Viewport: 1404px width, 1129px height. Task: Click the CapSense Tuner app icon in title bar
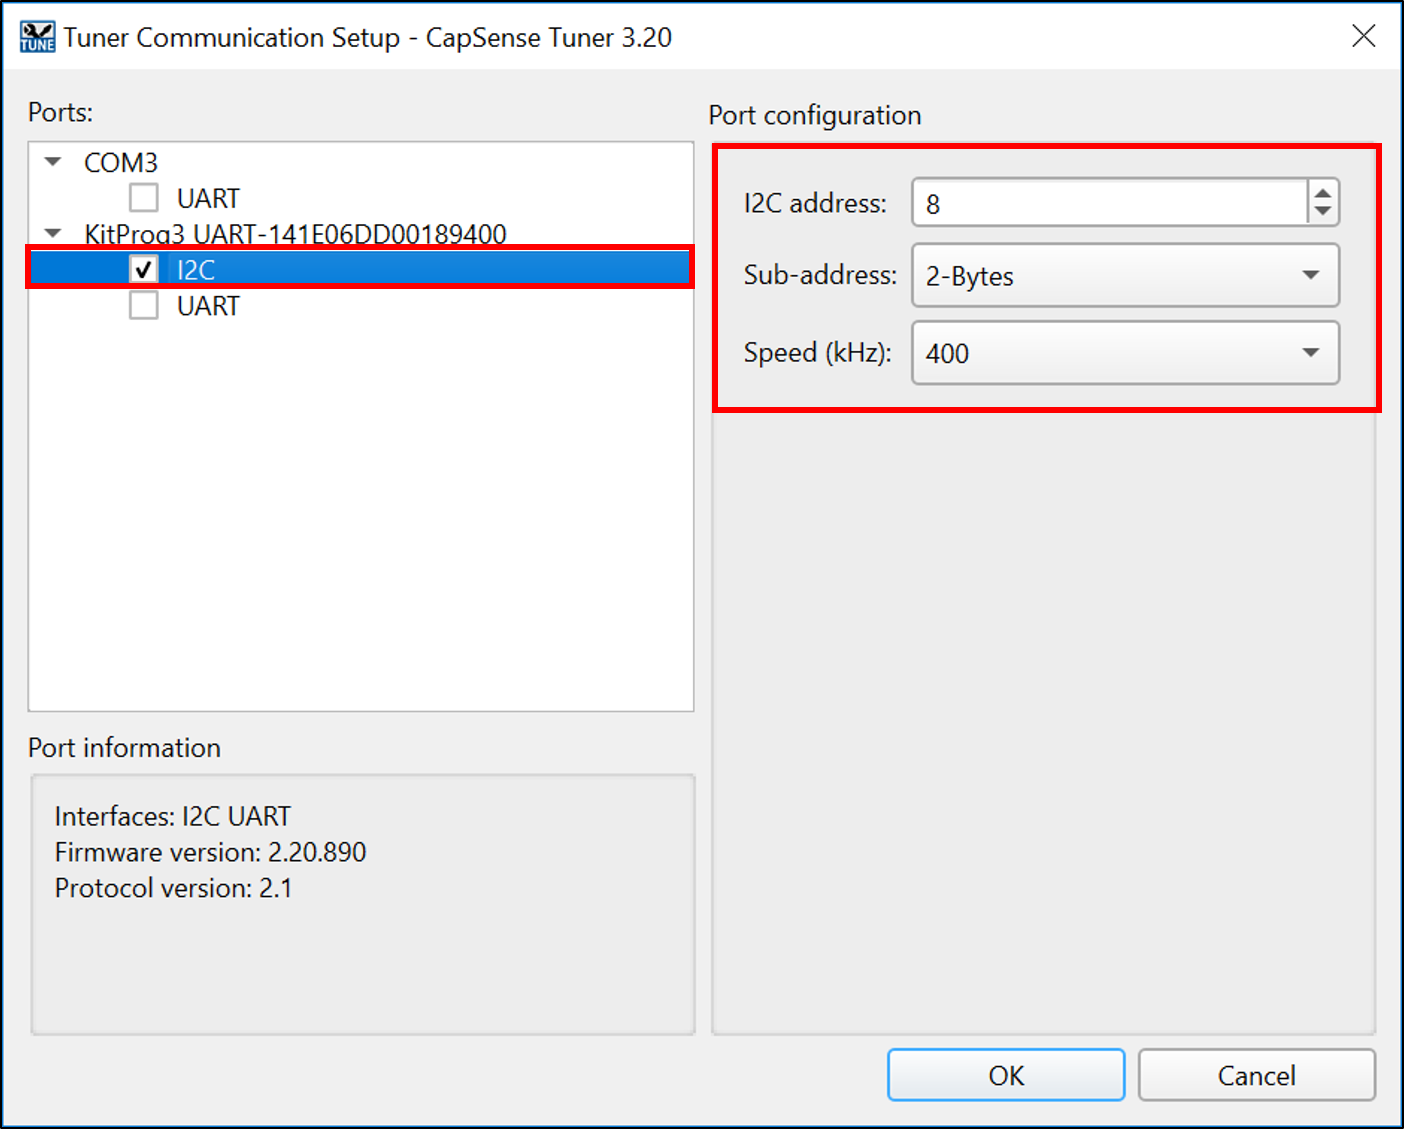point(38,37)
